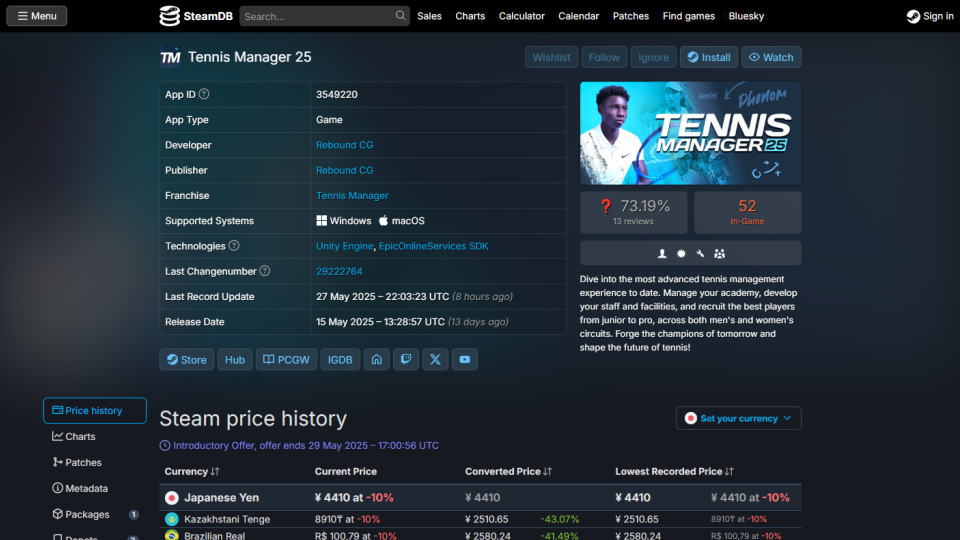Viewport: 960px width, 540px height.
Task: Open the Tennis Manager franchise link
Action: click(x=352, y=195)
